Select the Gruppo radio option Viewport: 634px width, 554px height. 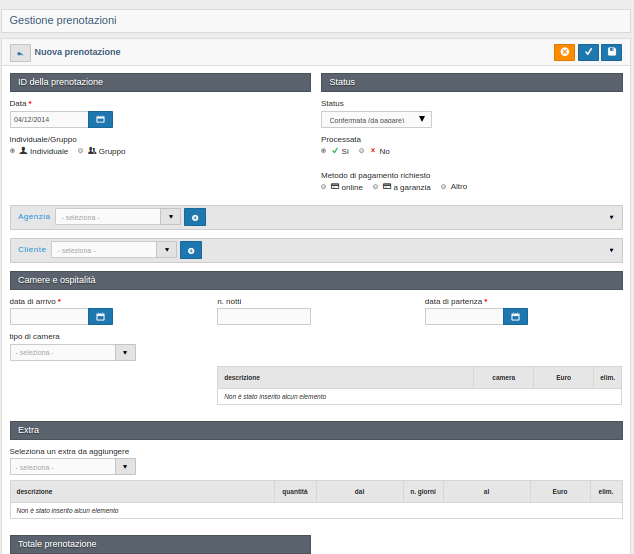(80, 151)
